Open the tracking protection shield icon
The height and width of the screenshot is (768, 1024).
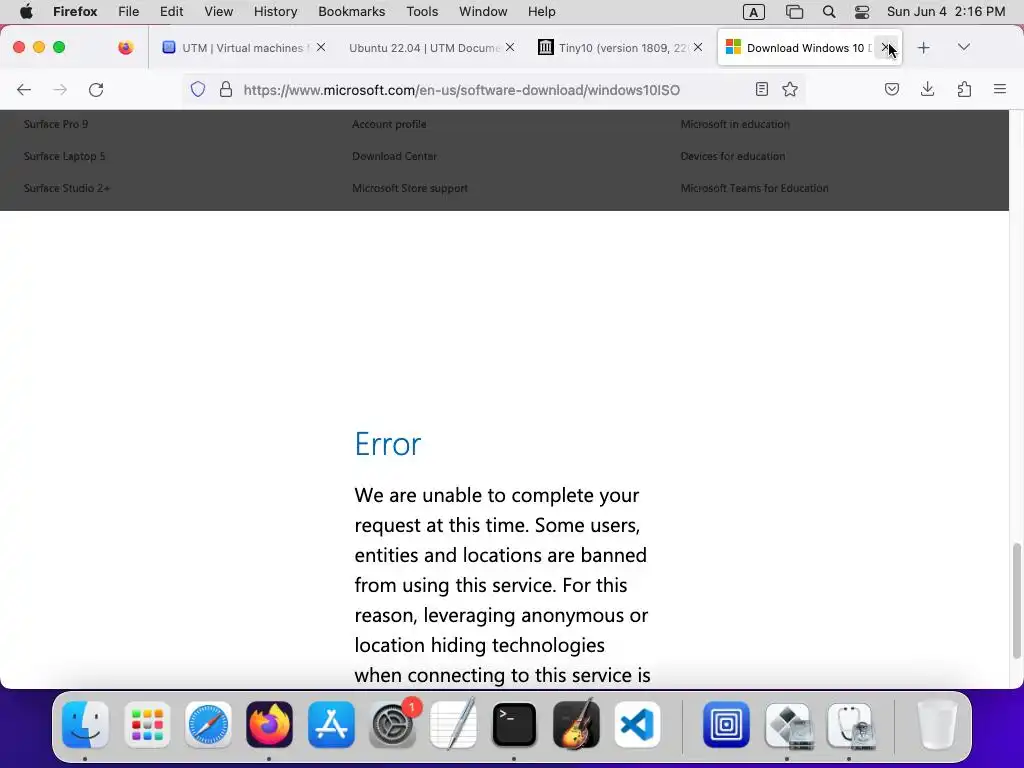coord(198,89)
